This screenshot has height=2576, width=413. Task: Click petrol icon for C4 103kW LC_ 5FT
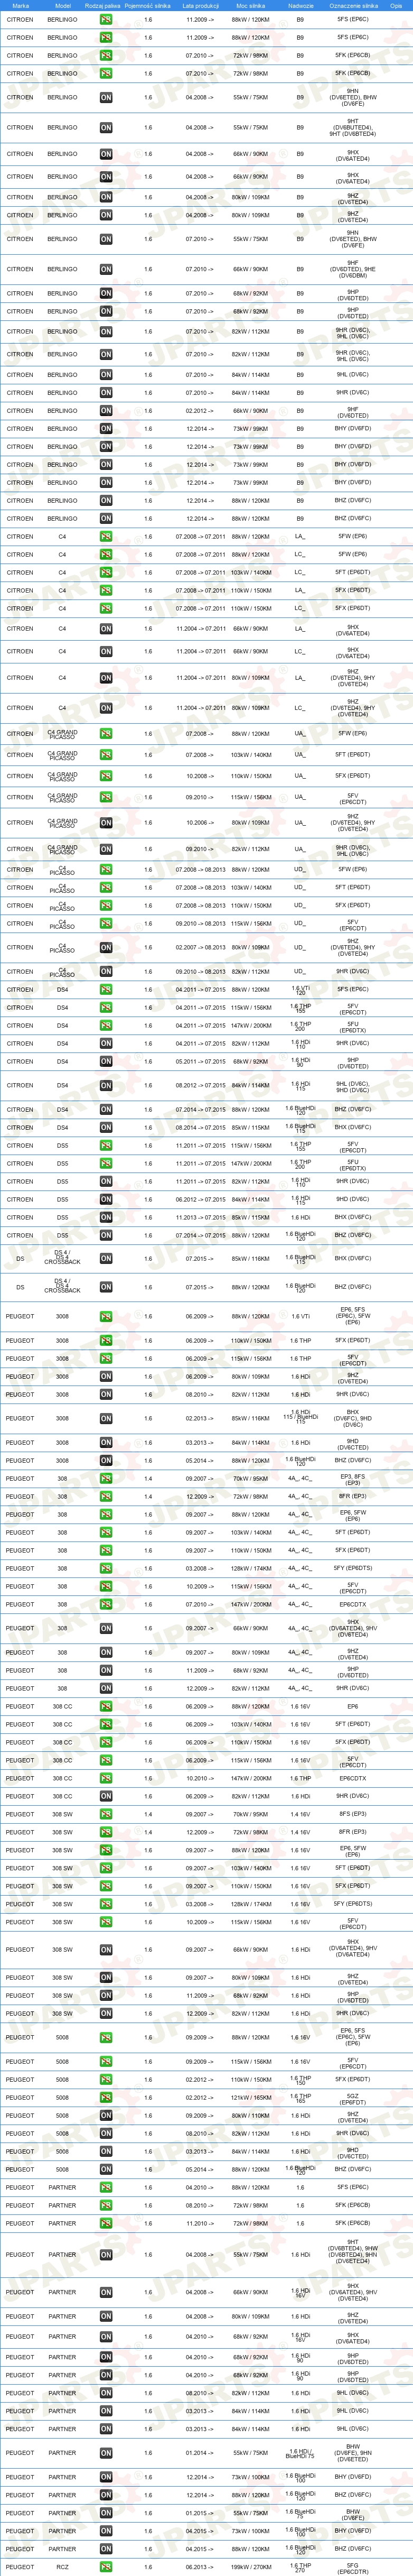106,573
